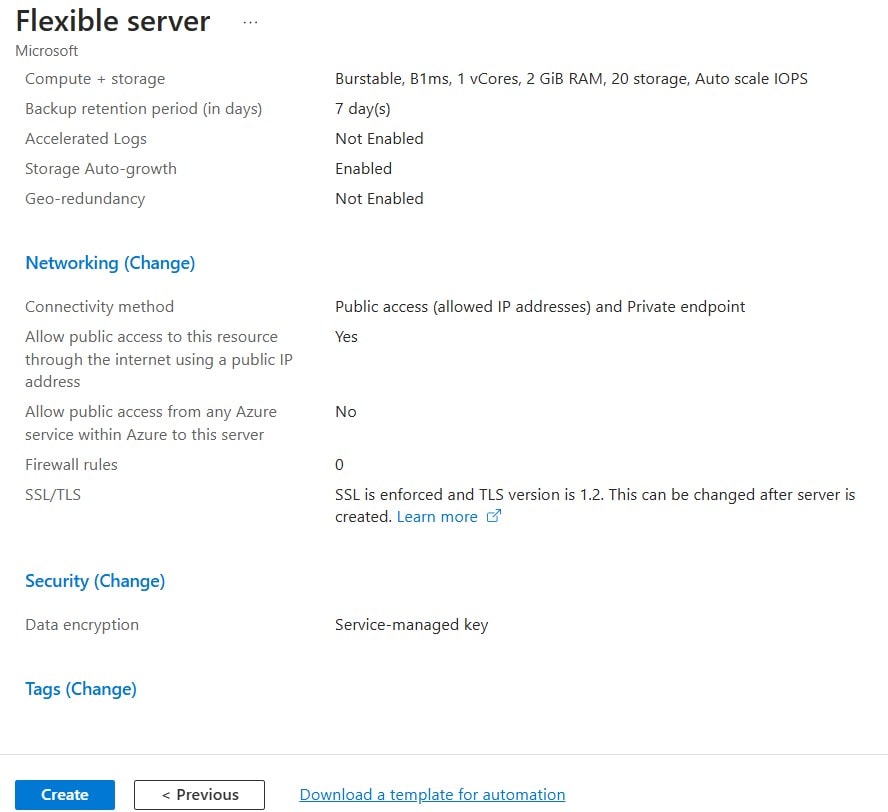Viewport: 888px width, 812px height.
Task: Select Geo-redundancy Not Enabled value
Action: click(379, 199)
